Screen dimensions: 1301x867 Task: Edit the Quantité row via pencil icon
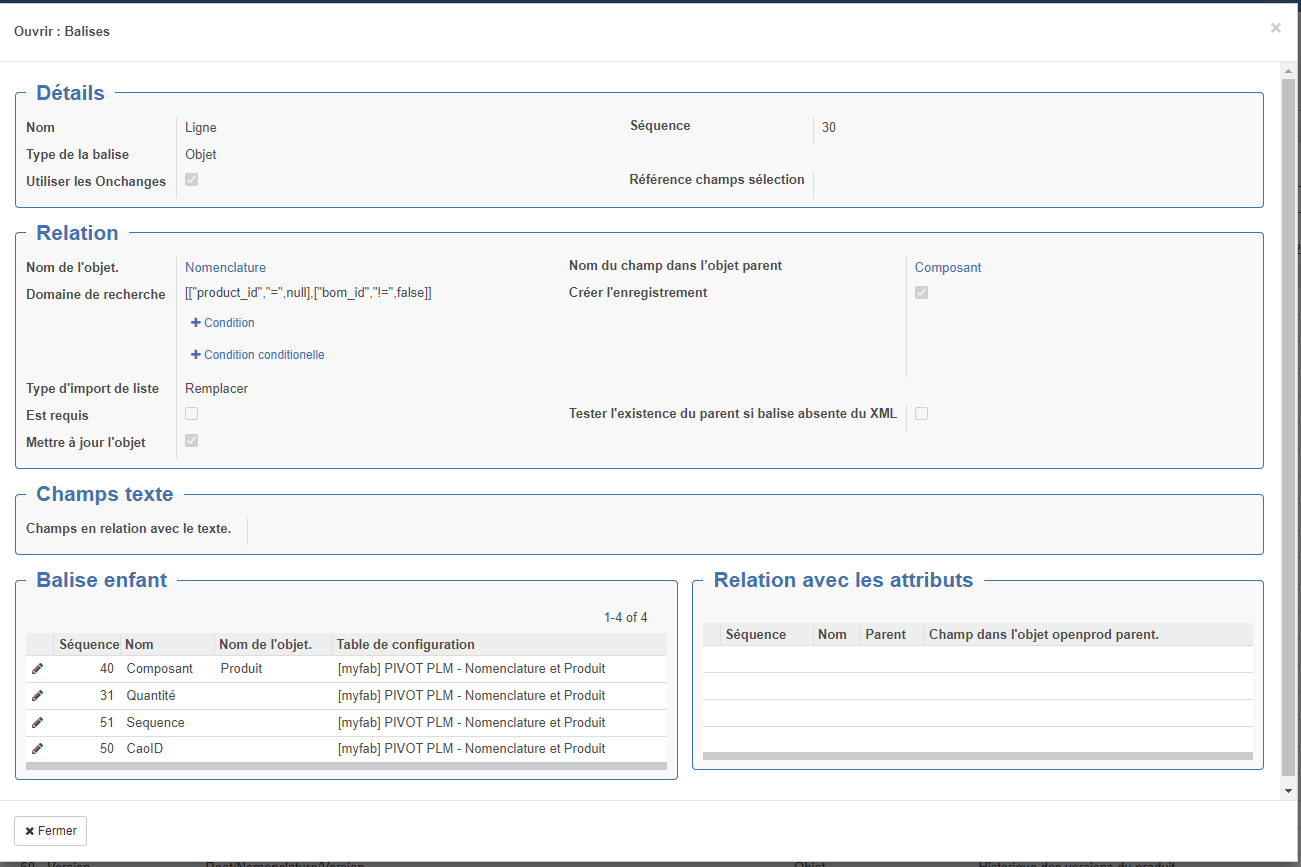37,695
